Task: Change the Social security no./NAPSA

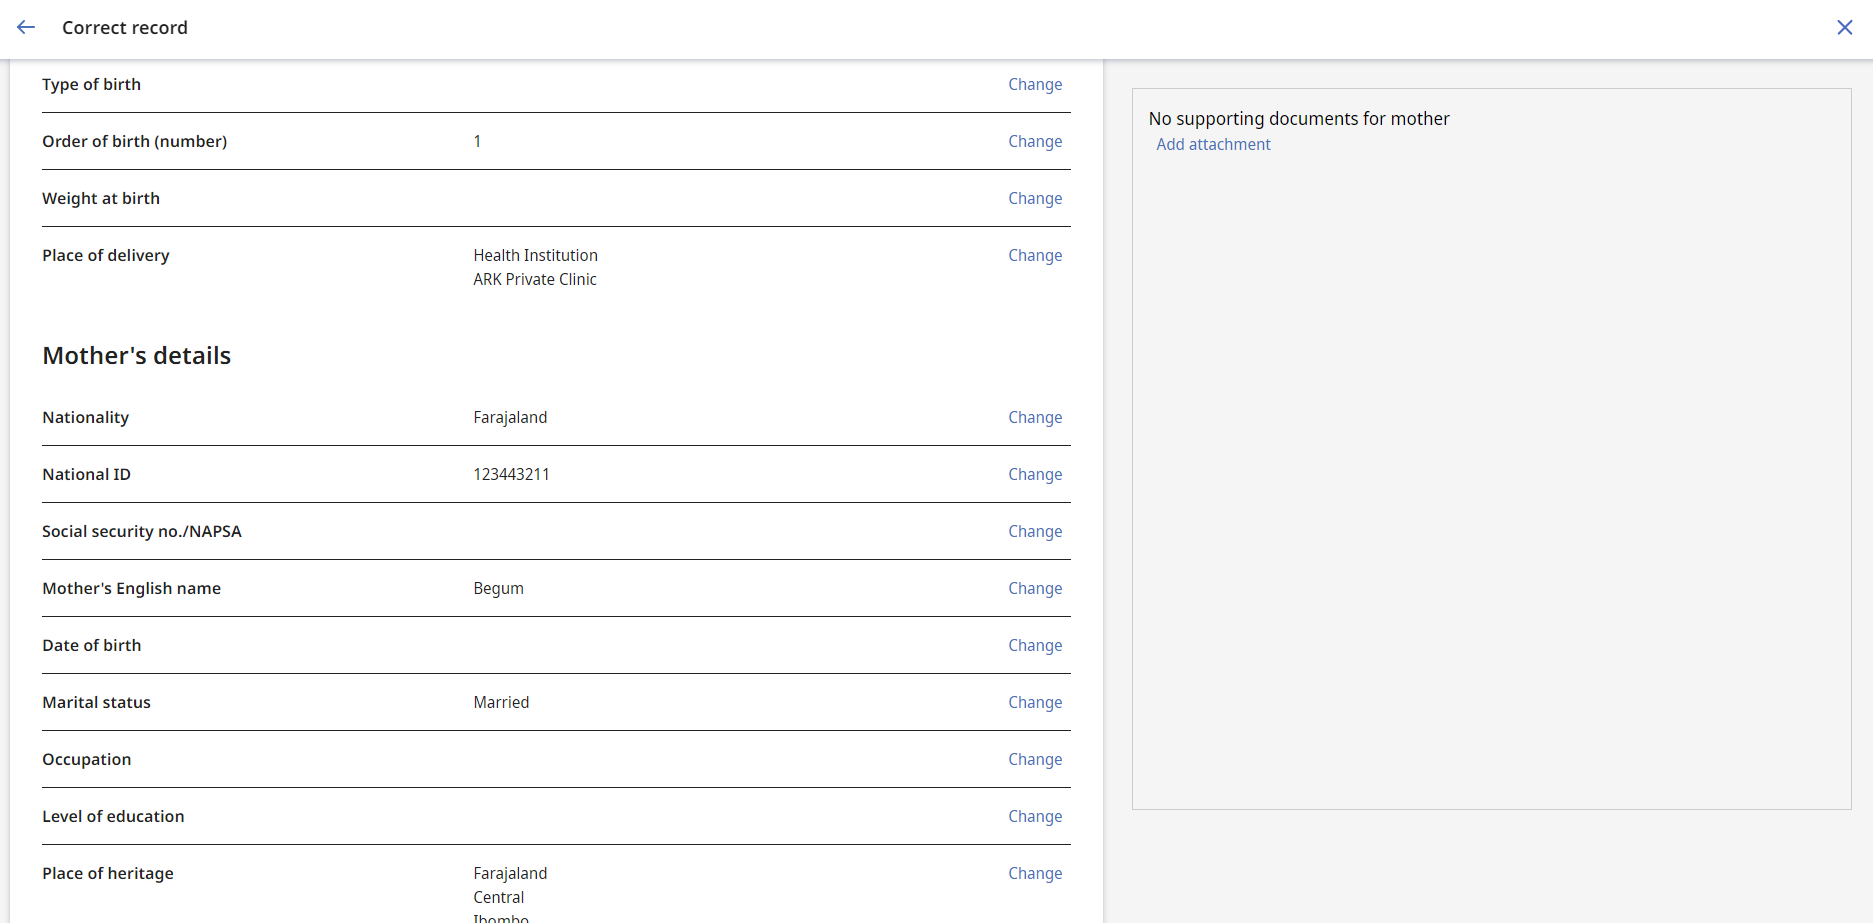Action: click(1034, 531)
